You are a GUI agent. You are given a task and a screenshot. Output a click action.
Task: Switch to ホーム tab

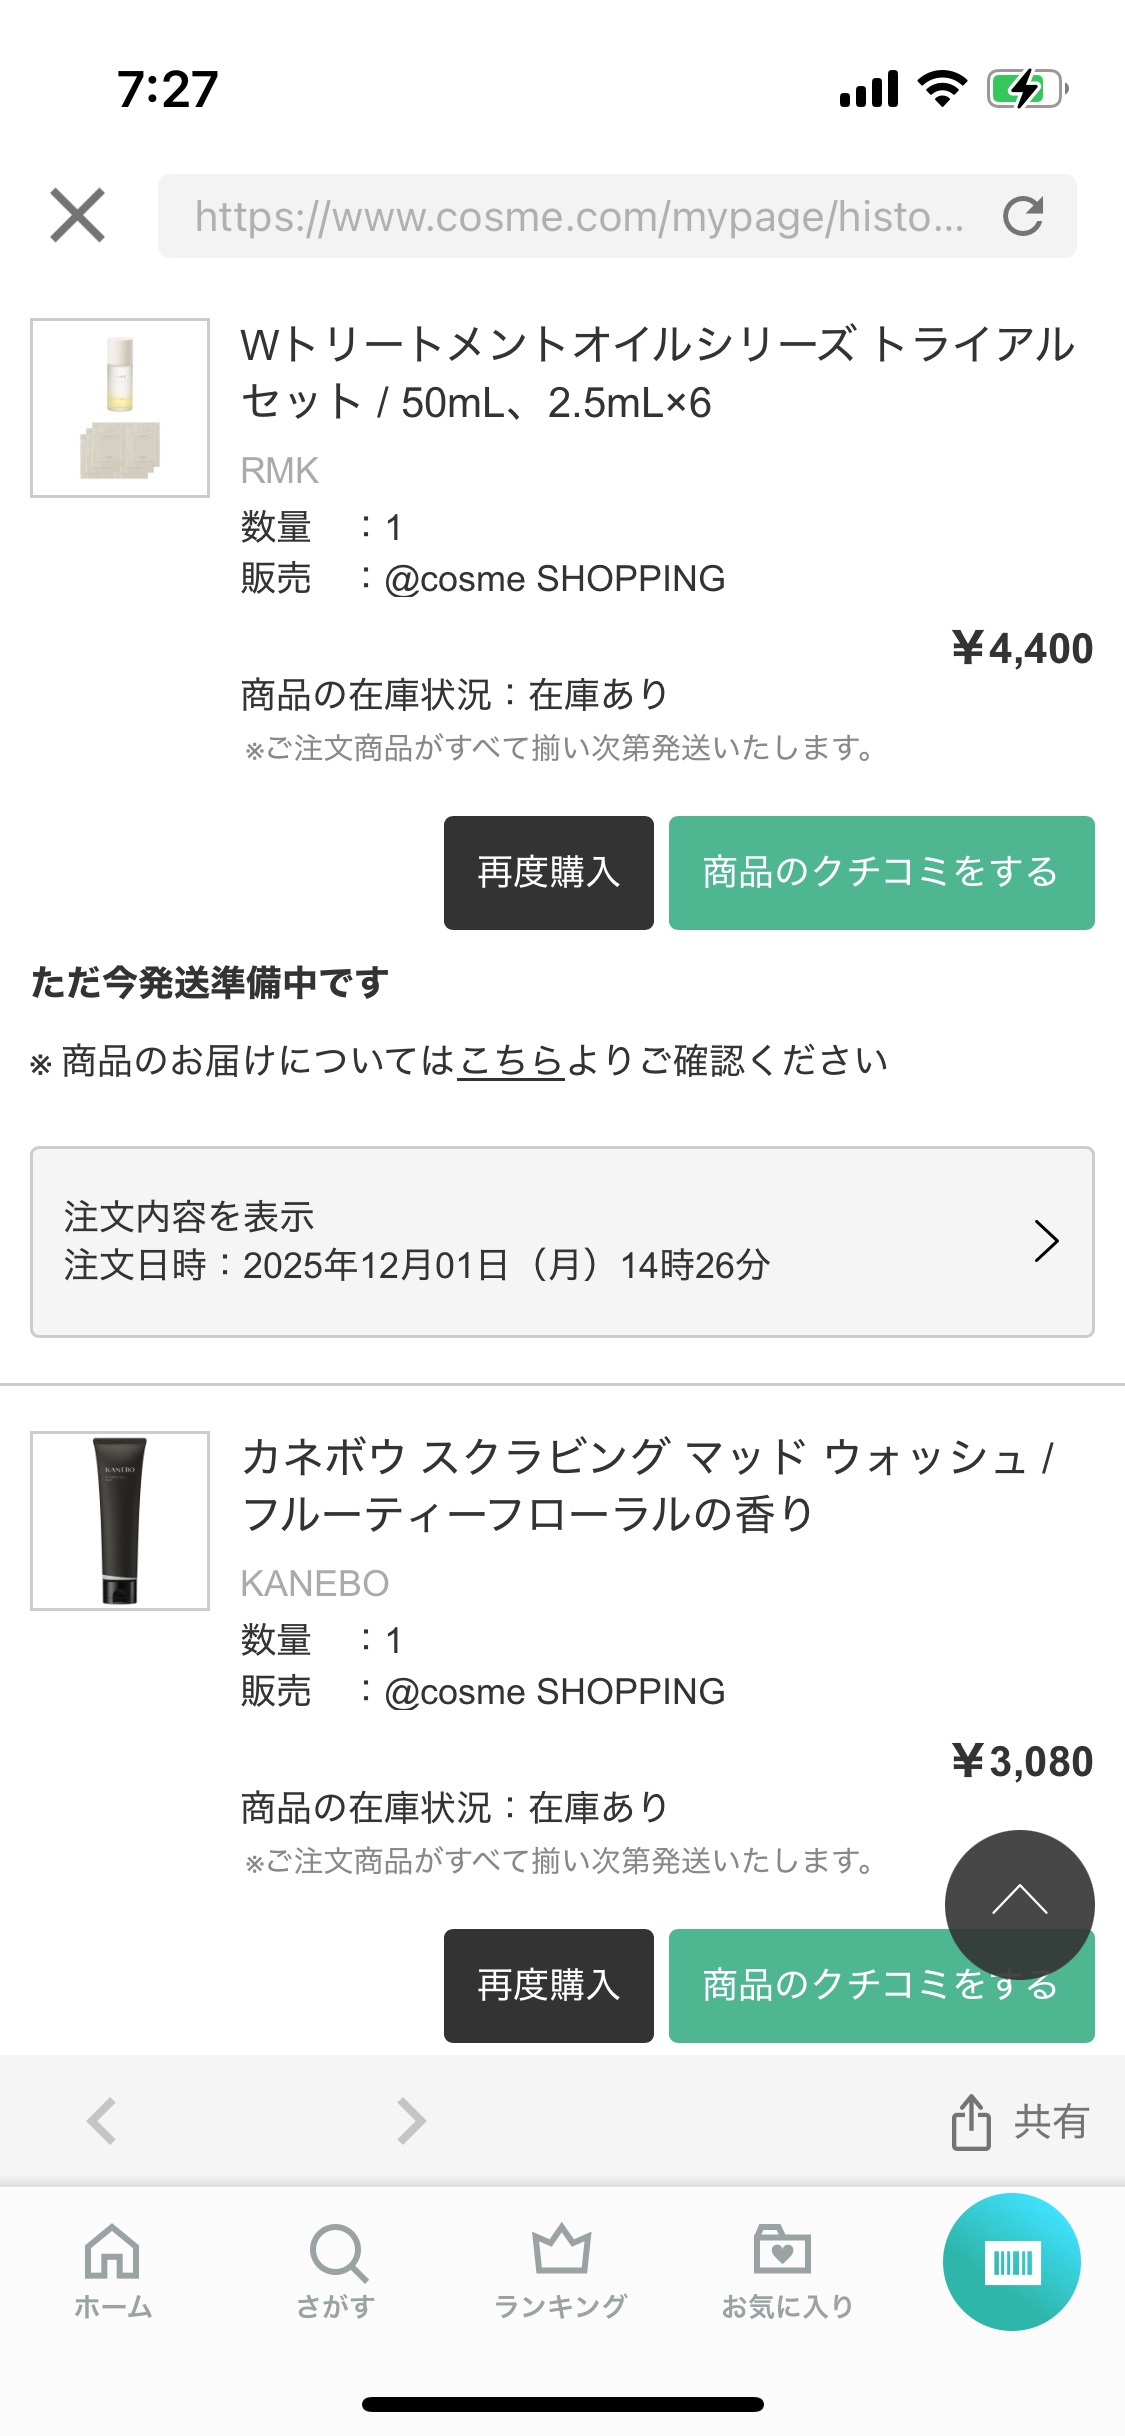point(112,2270)
